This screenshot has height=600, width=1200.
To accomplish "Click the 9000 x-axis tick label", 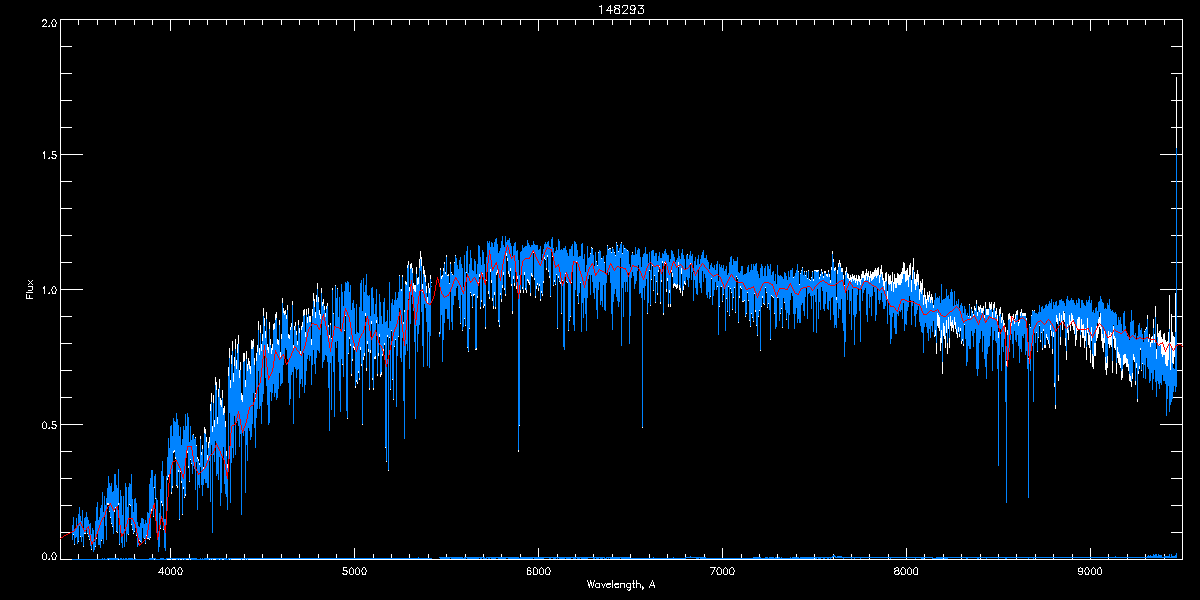I will 1090,572.
